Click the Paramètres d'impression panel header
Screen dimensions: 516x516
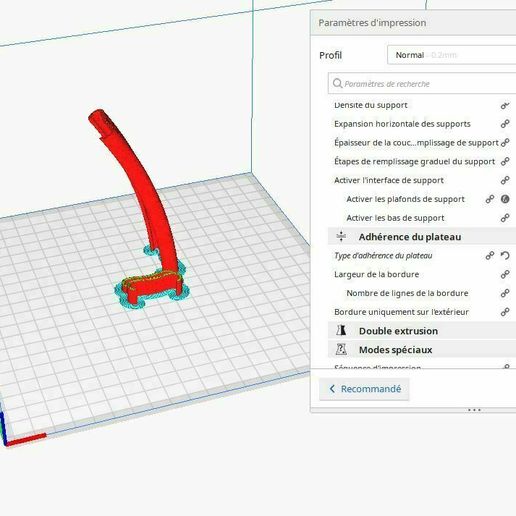(x=413, y=23)
